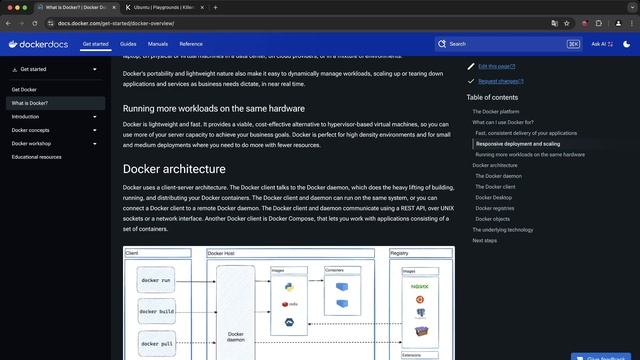Expand the Docker concepts sidebar section
Screen dimensions: 640x360
coord(95,130)
